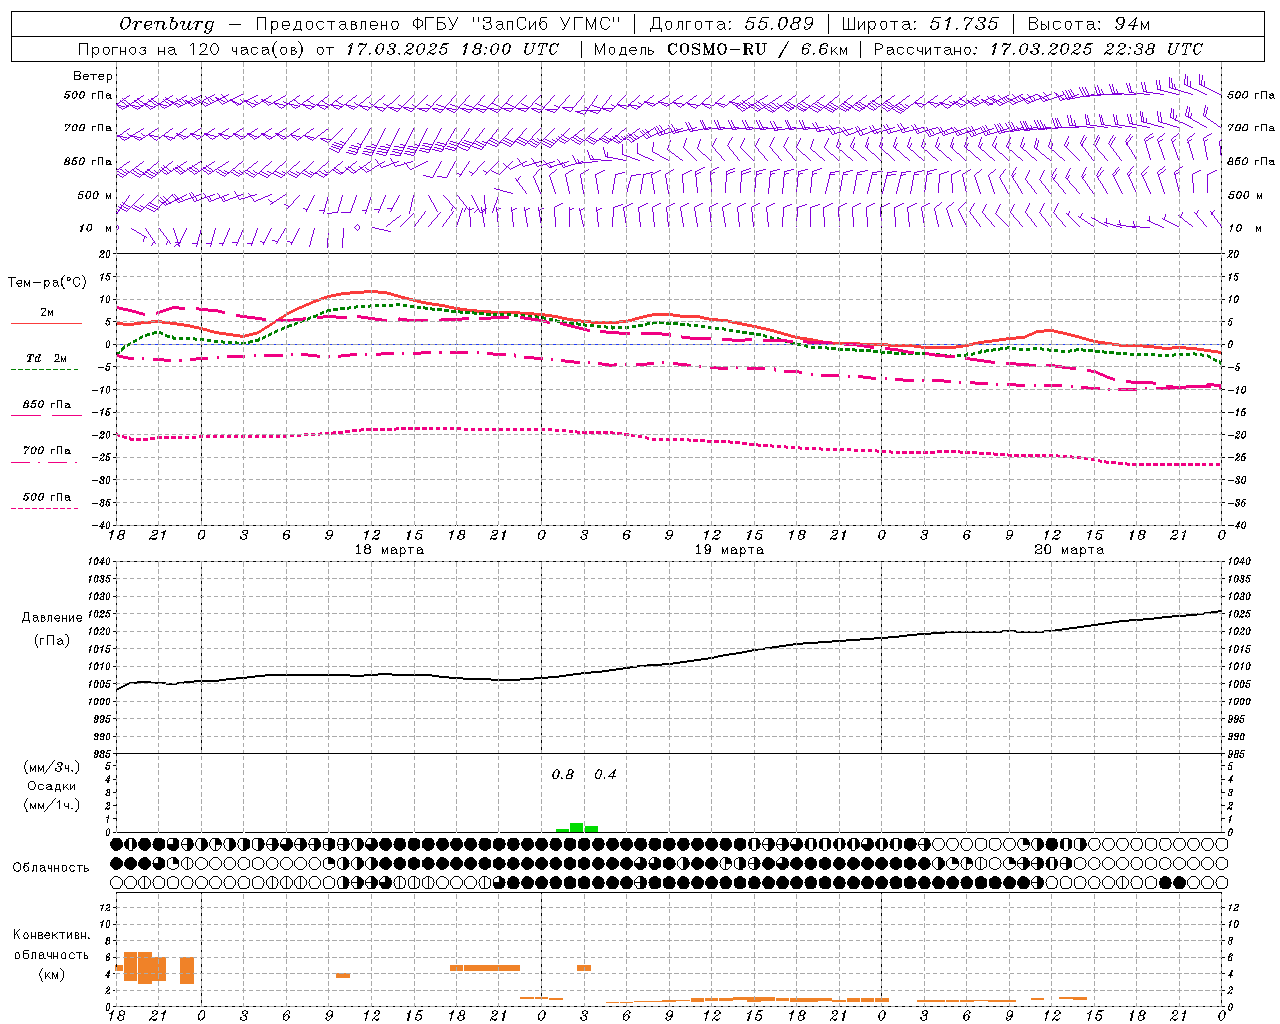Click the 'Широта: 51.735' latitude value
The height and width of the screenshot is (1024, 1280).
920,24
